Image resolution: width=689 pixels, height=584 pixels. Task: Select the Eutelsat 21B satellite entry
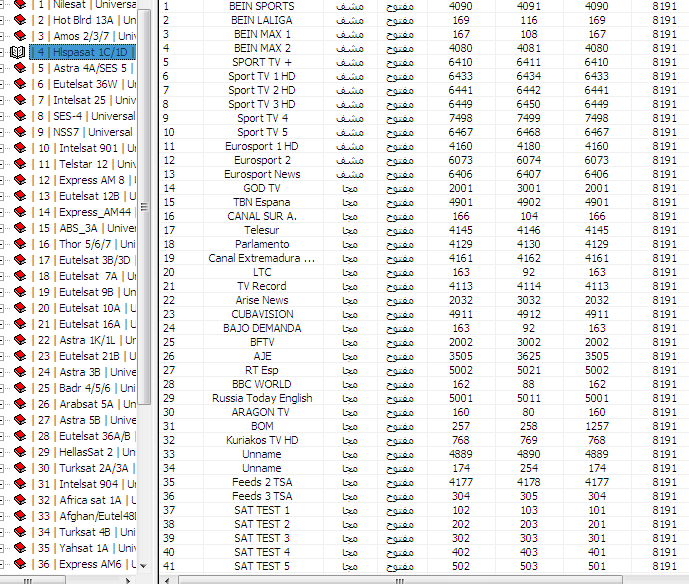(85, 356)
